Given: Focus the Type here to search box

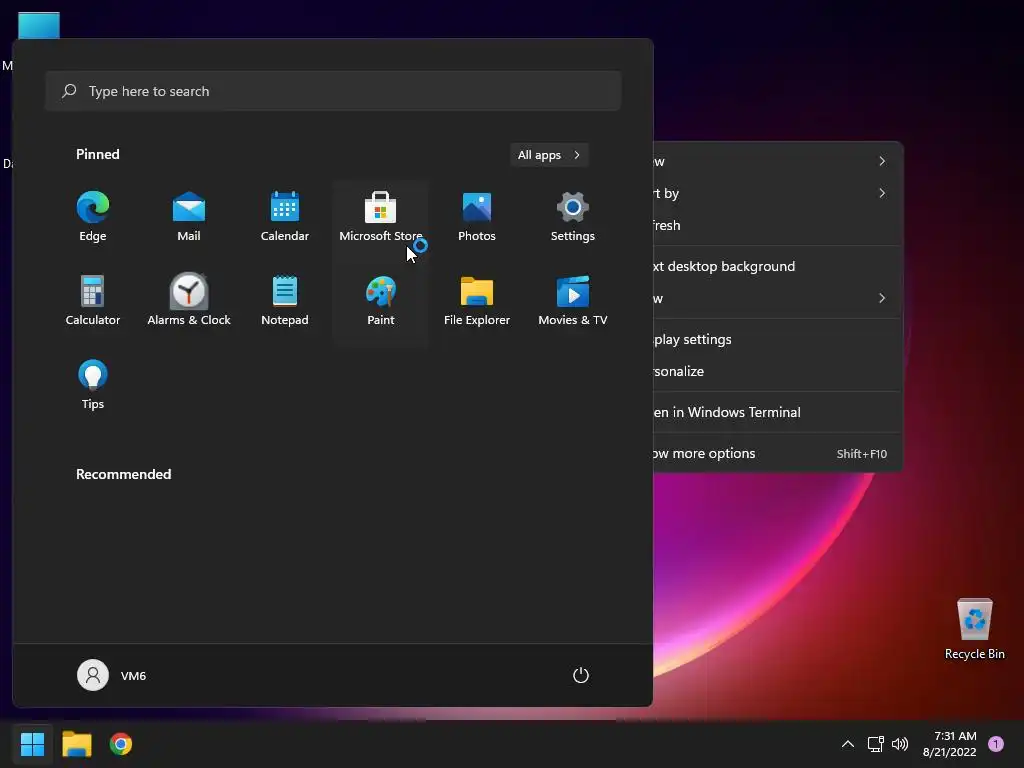Looking at the screenshot, I should [x=333, y=91].
